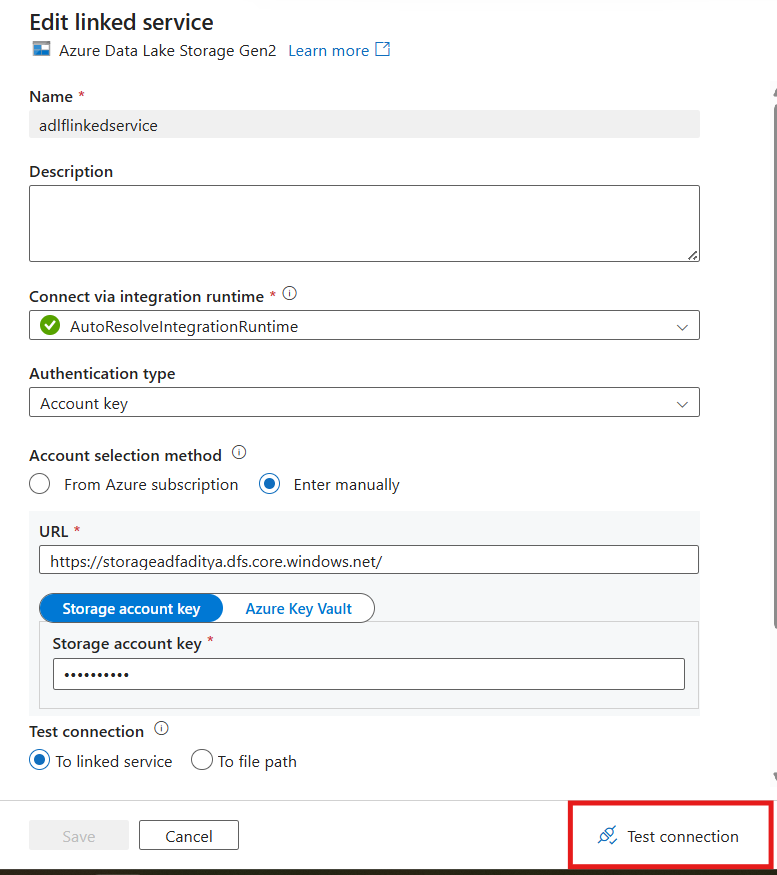Open the Learn more external link icon
Image resolution: width=777 pixels, height=875 pixels.
[382, 49]
